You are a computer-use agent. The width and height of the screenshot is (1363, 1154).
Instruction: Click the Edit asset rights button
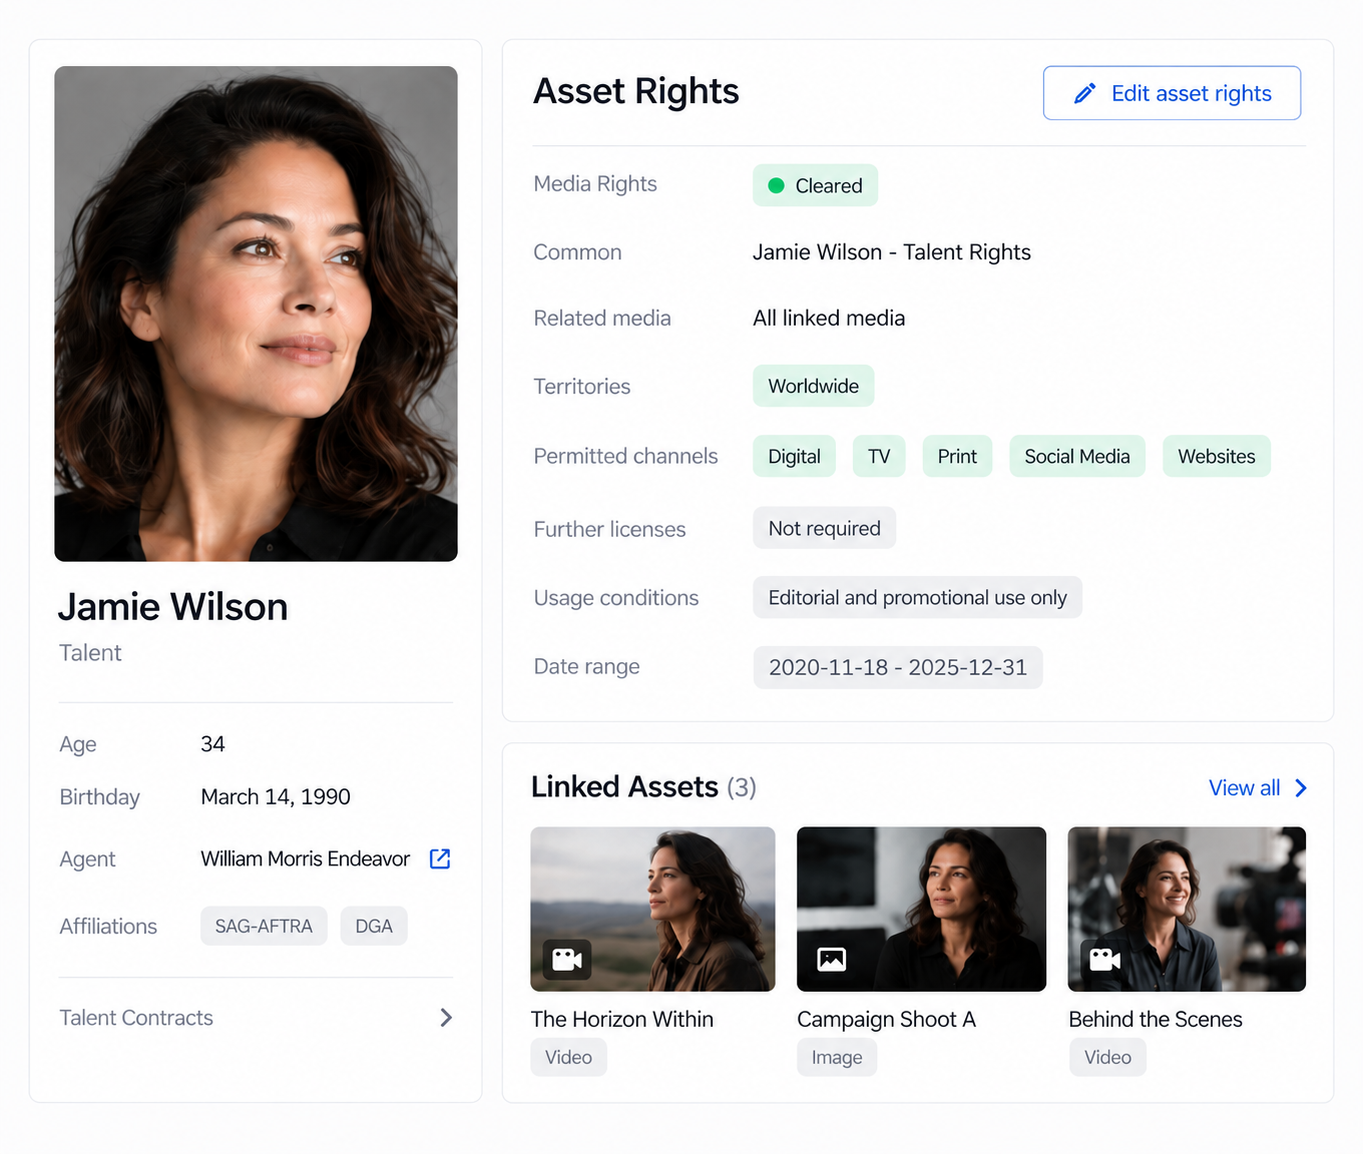click(1172, 94)
